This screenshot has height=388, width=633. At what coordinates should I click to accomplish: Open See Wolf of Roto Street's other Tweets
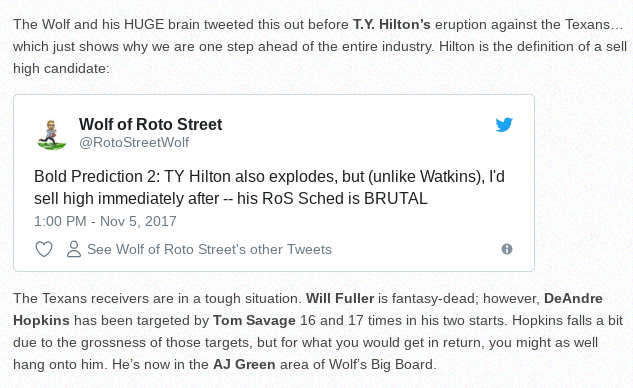click(x=209, y=250)
